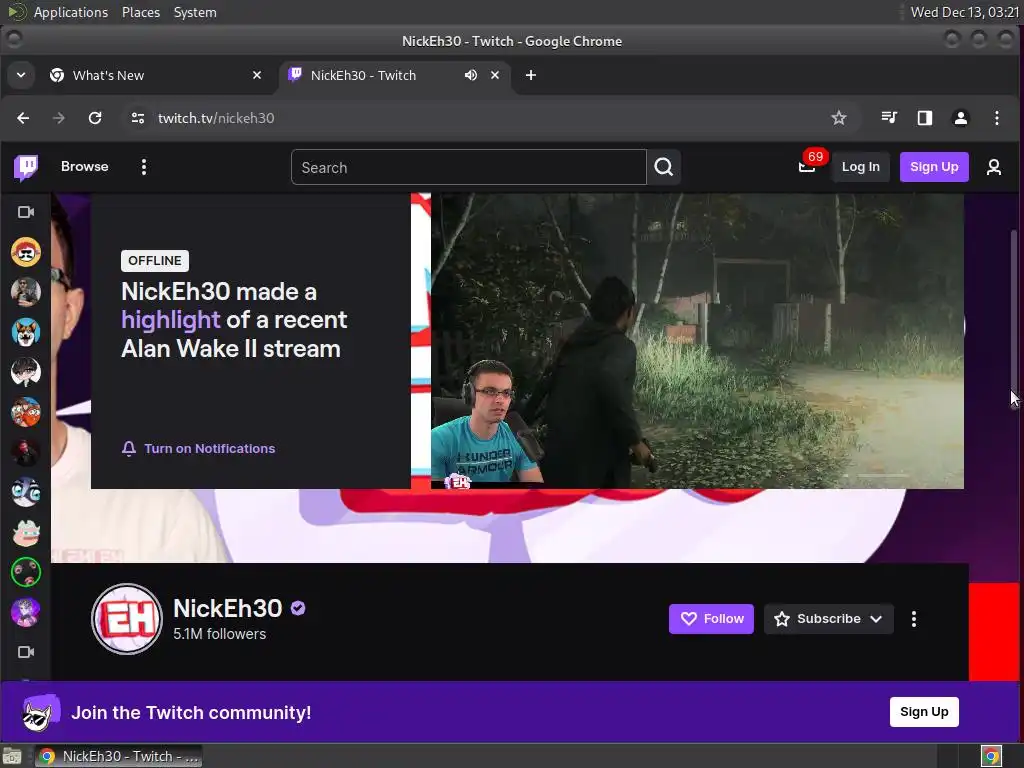Toggle the Chrome side panel
1024x768 pixels.
click(x=925, y=118)
